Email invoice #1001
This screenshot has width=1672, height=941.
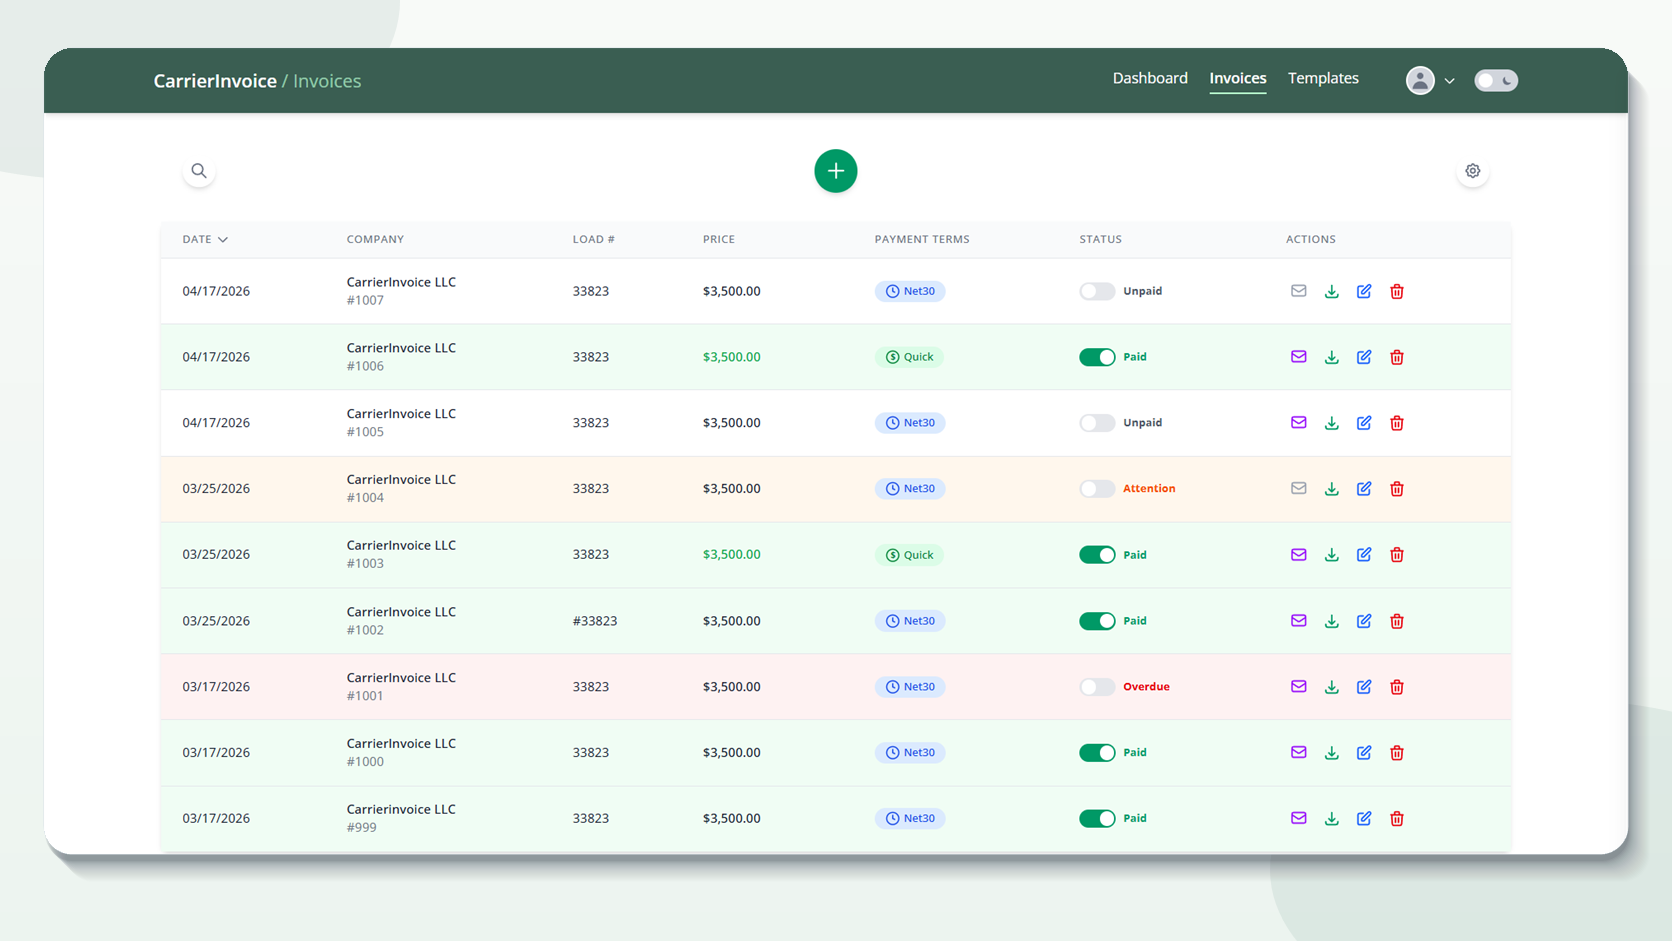pos(1299,687)
